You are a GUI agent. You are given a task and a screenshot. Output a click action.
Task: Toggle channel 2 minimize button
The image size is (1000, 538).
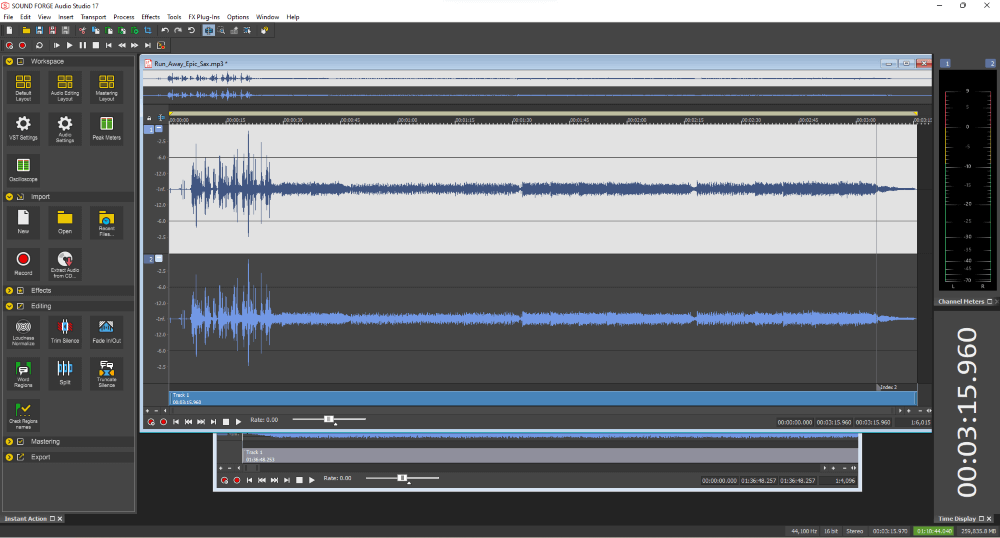(x=159, y=258)
